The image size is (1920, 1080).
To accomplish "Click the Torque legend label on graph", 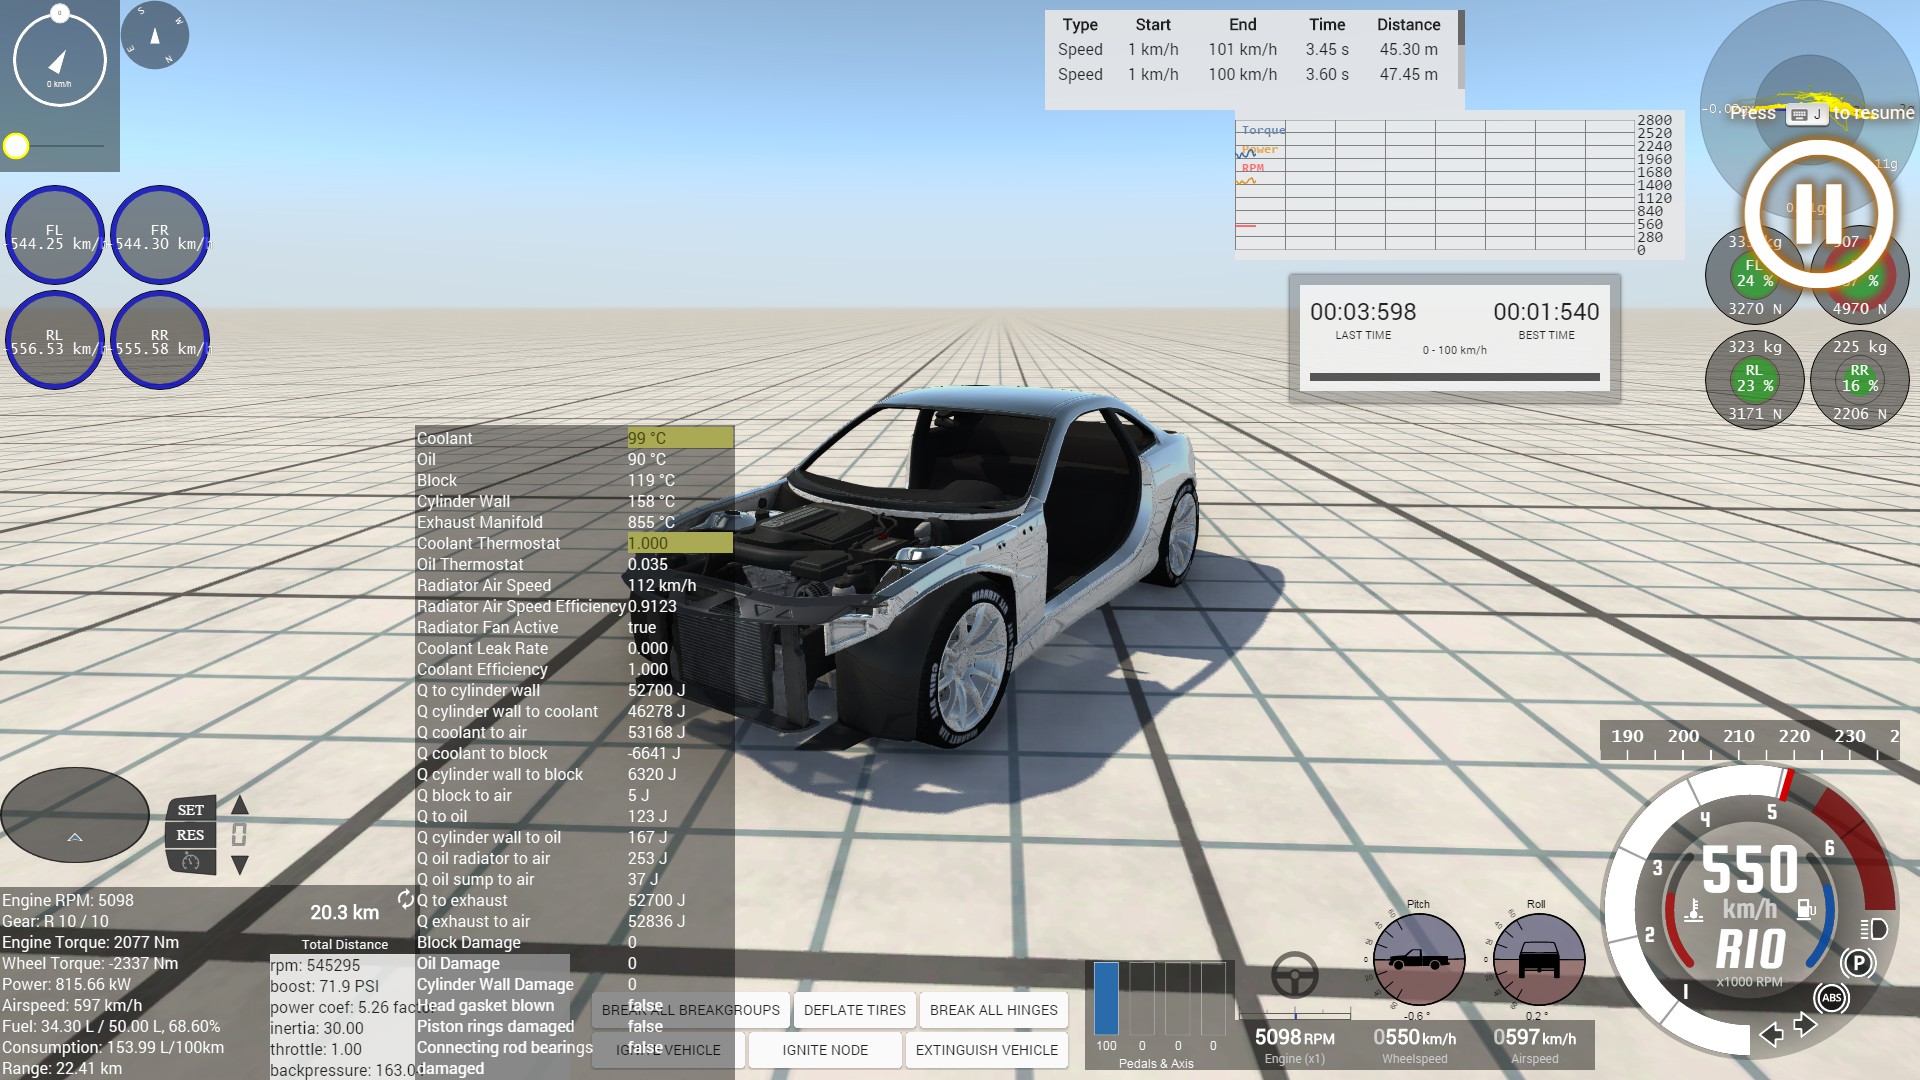I will click(x=1263, y=130).
